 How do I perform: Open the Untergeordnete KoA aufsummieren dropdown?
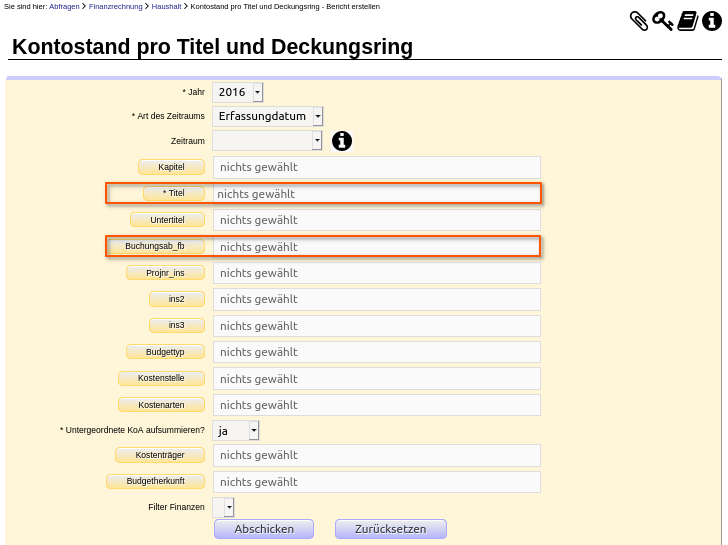click(x=235, y=431)
